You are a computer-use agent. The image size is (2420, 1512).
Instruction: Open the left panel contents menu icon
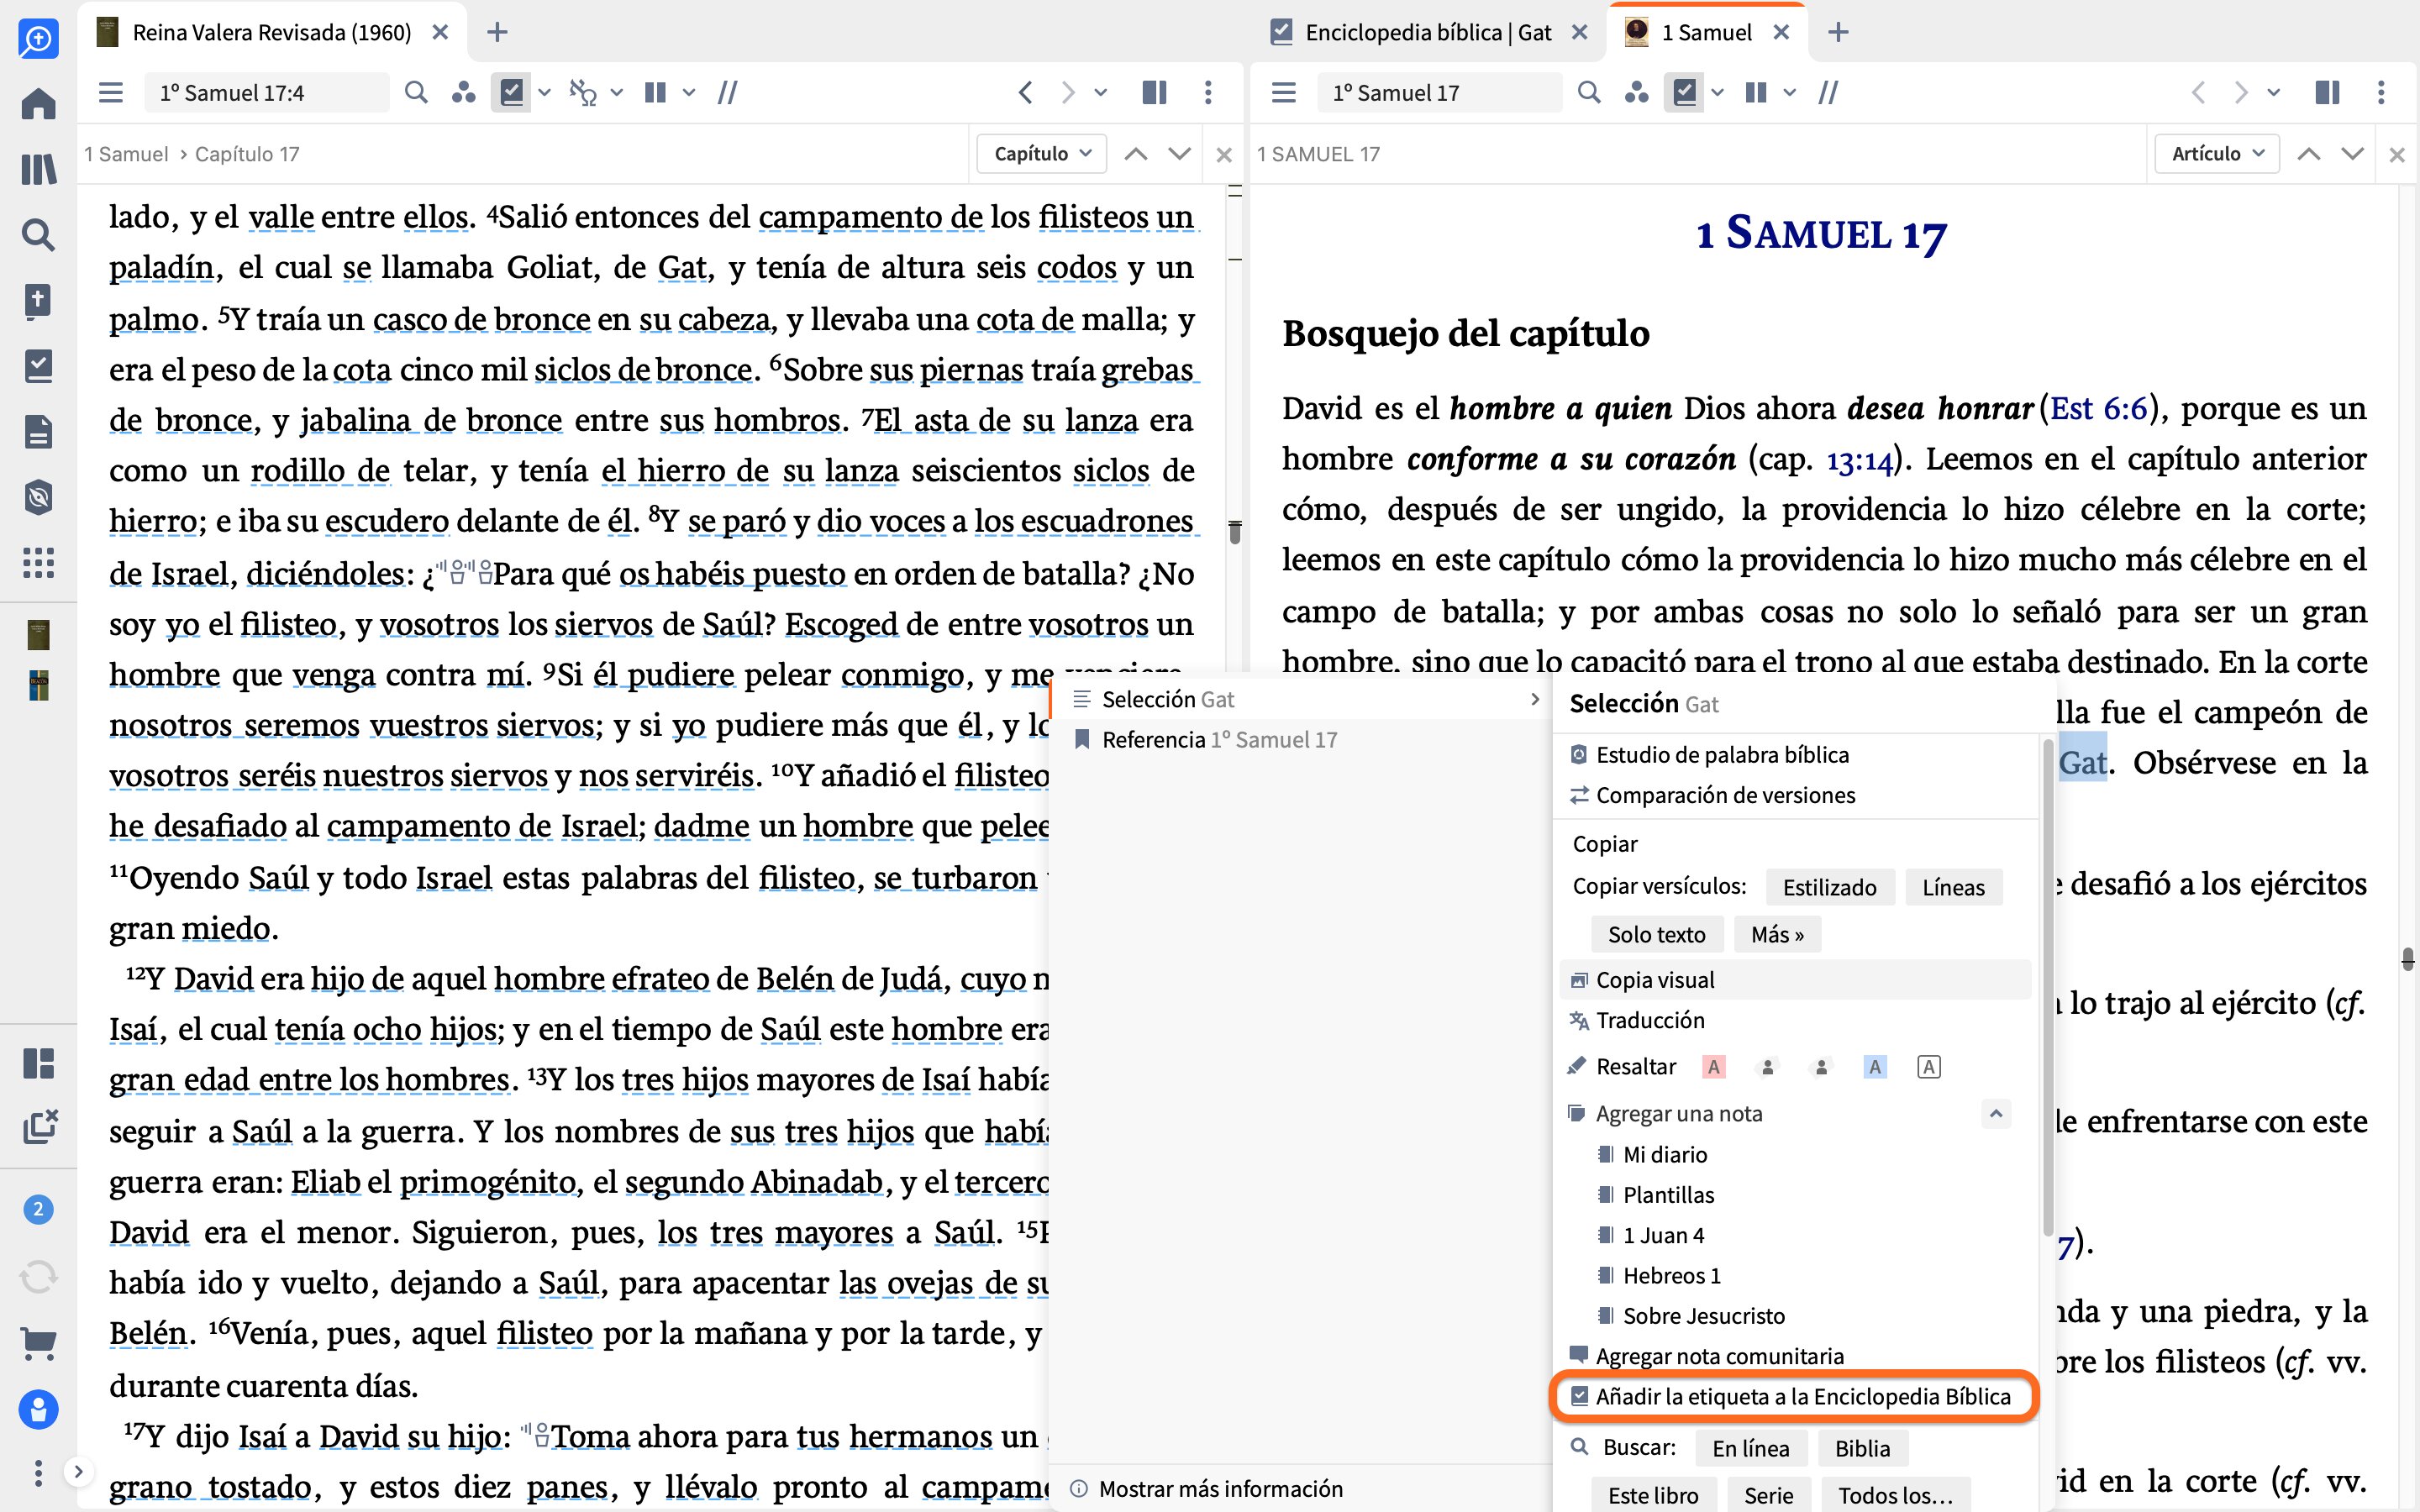[111, 93]
